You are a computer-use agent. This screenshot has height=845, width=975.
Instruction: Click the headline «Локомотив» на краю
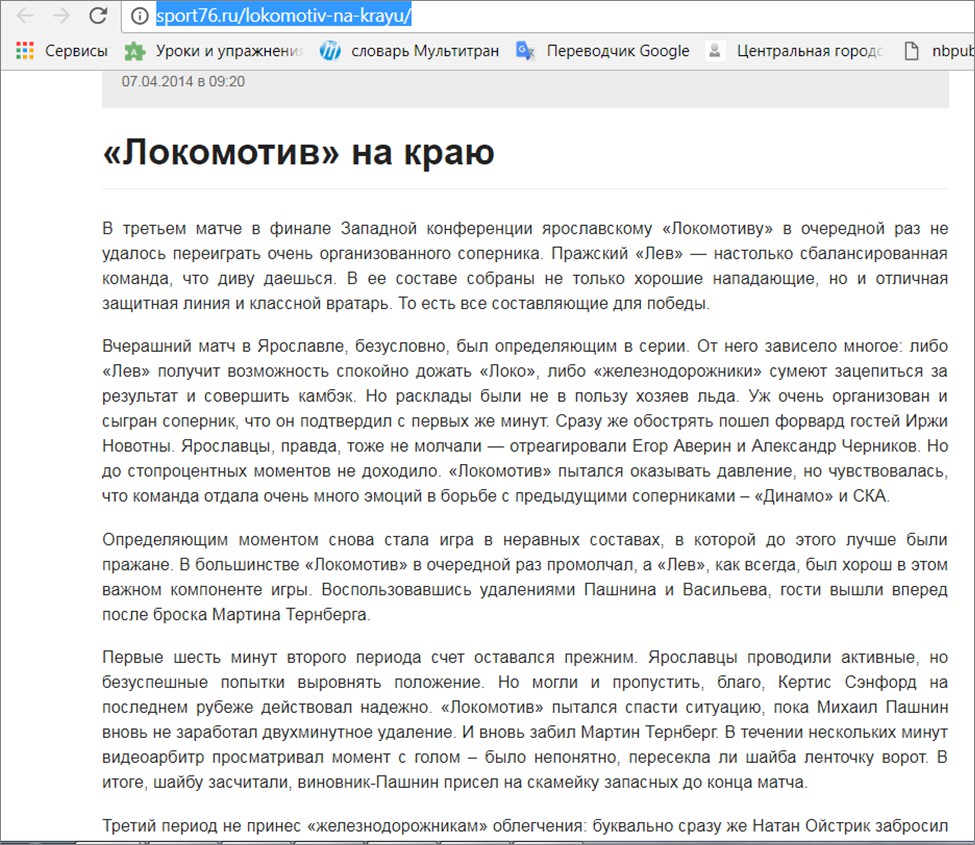[298, 152]
